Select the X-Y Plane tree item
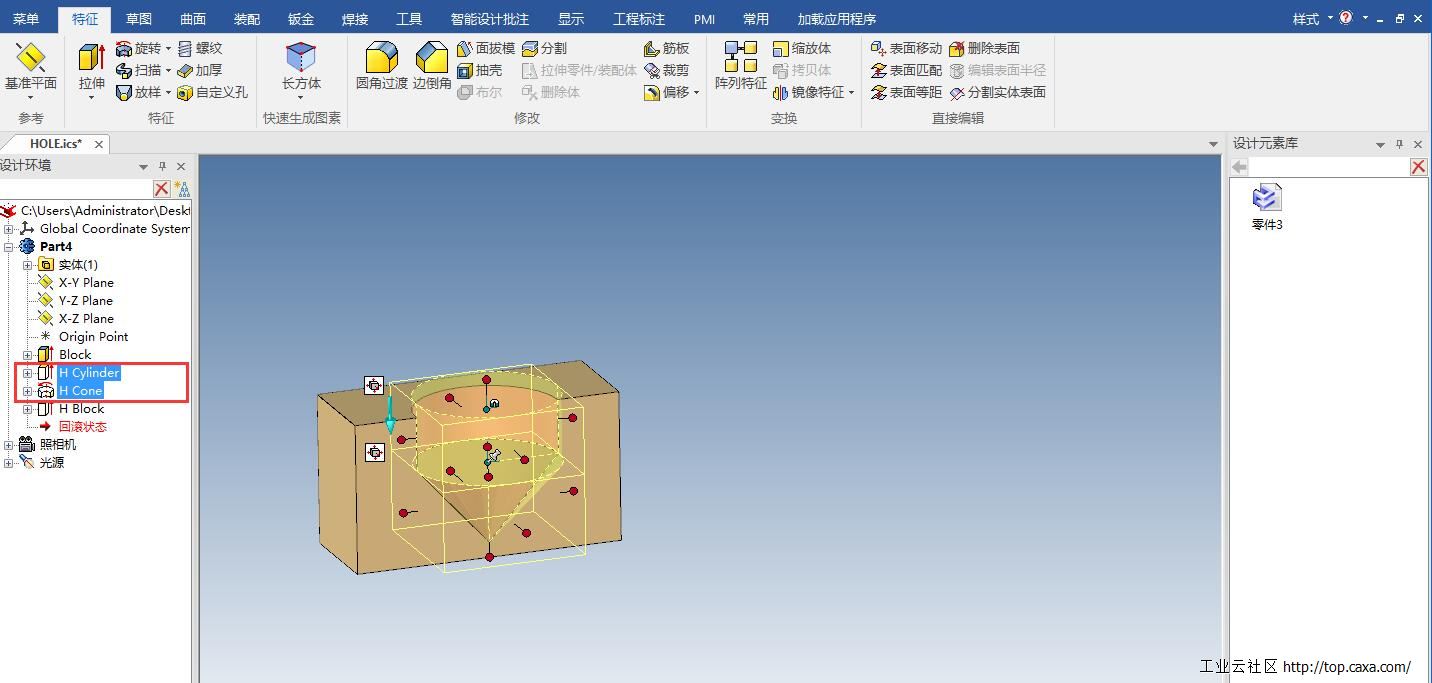 coord(86,283)
